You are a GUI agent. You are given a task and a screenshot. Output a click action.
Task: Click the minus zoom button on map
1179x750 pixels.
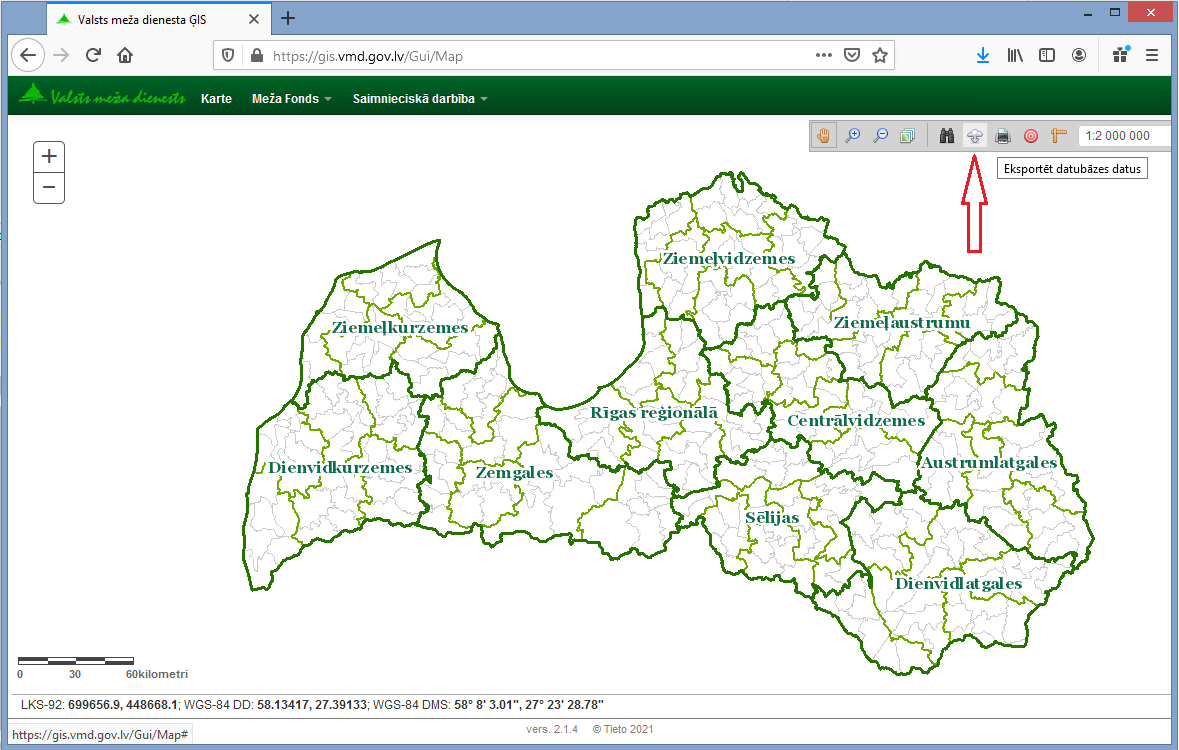point(49,187)
